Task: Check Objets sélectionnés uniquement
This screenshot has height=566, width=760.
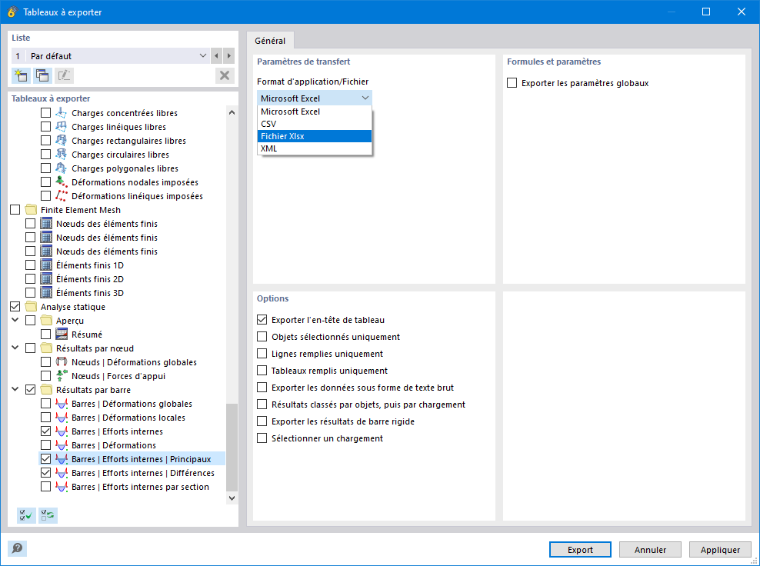Action: point(262,337)
